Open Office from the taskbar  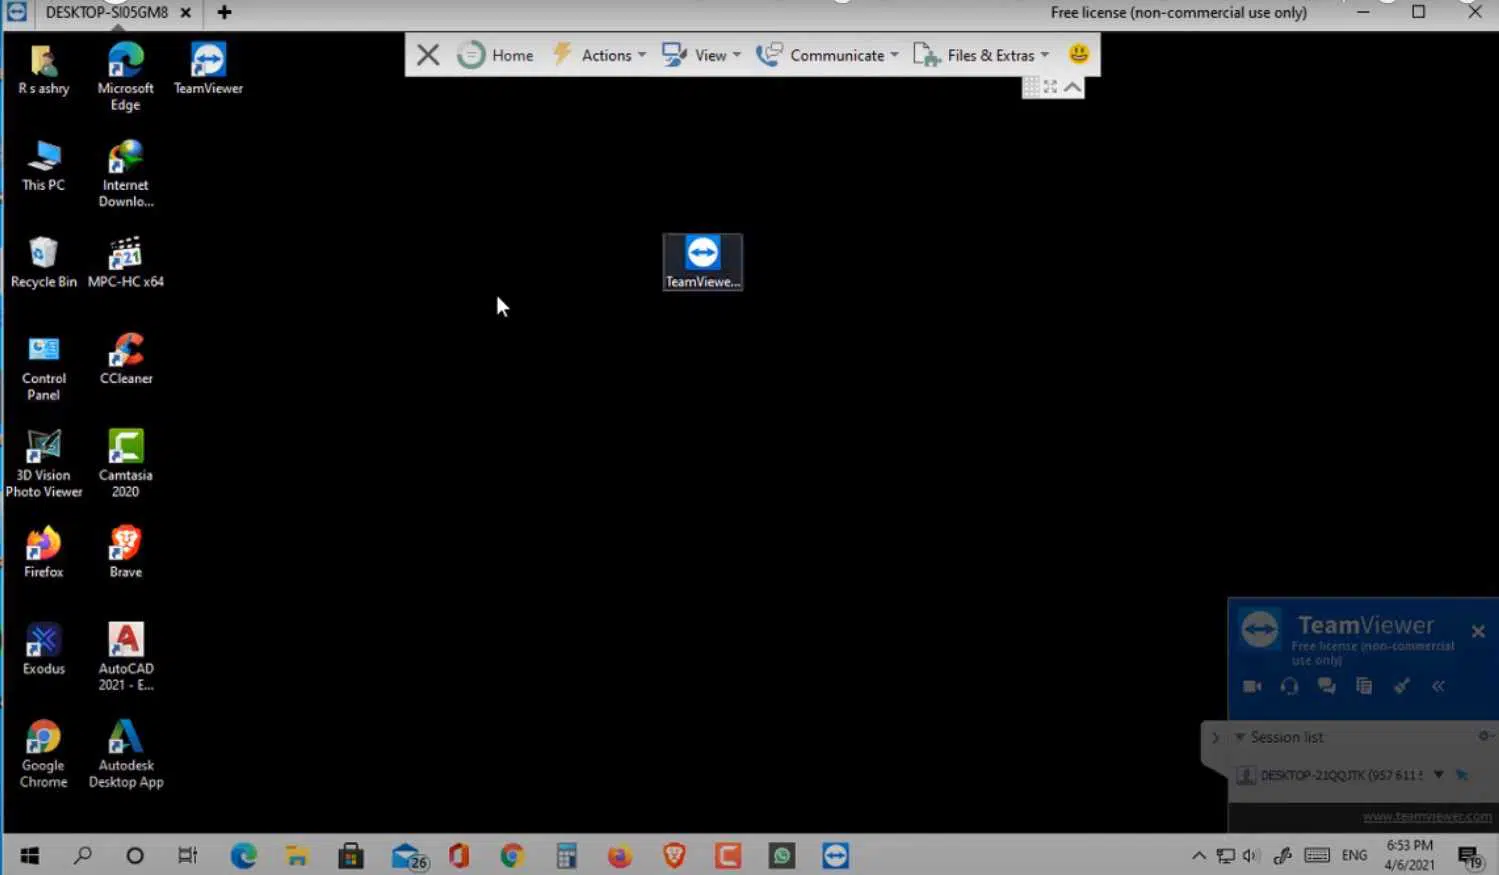point(459,855)
